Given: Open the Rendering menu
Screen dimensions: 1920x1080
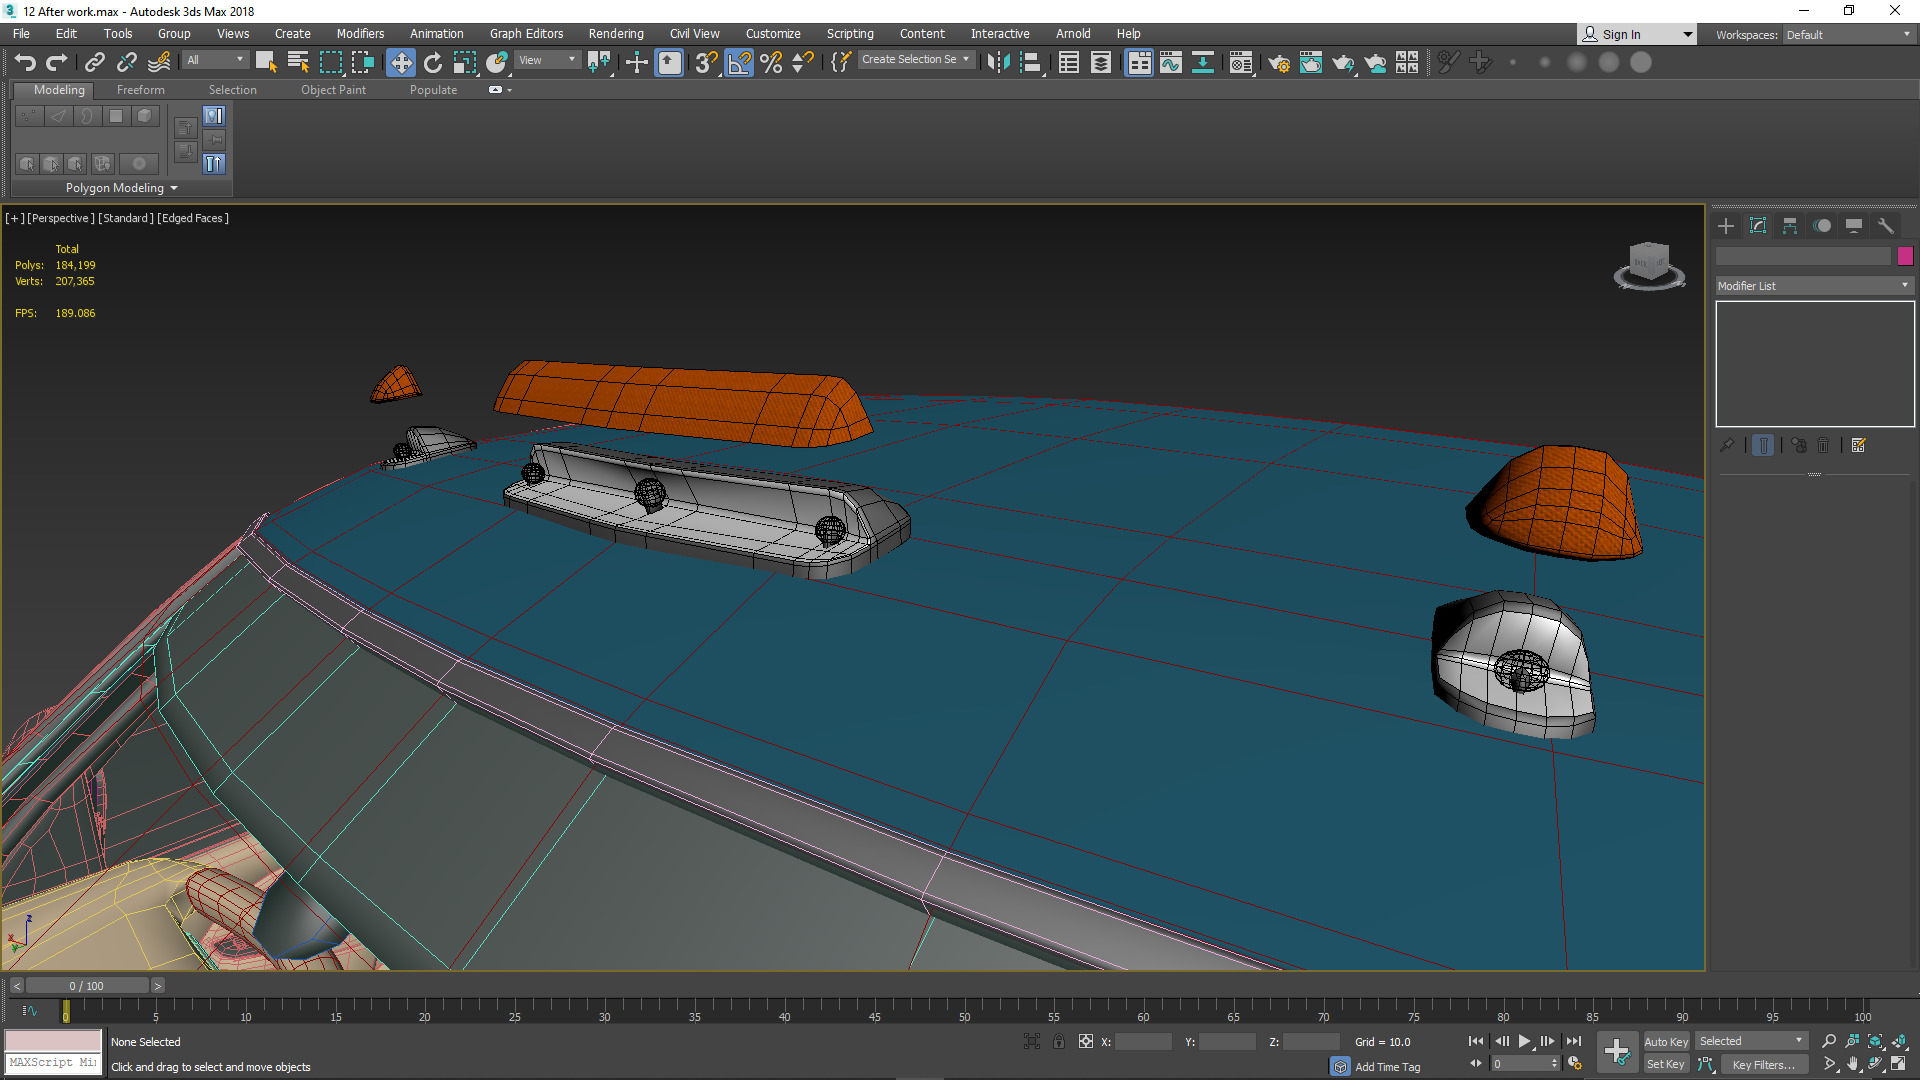Looking at the screenshot, I should point(615,34).
